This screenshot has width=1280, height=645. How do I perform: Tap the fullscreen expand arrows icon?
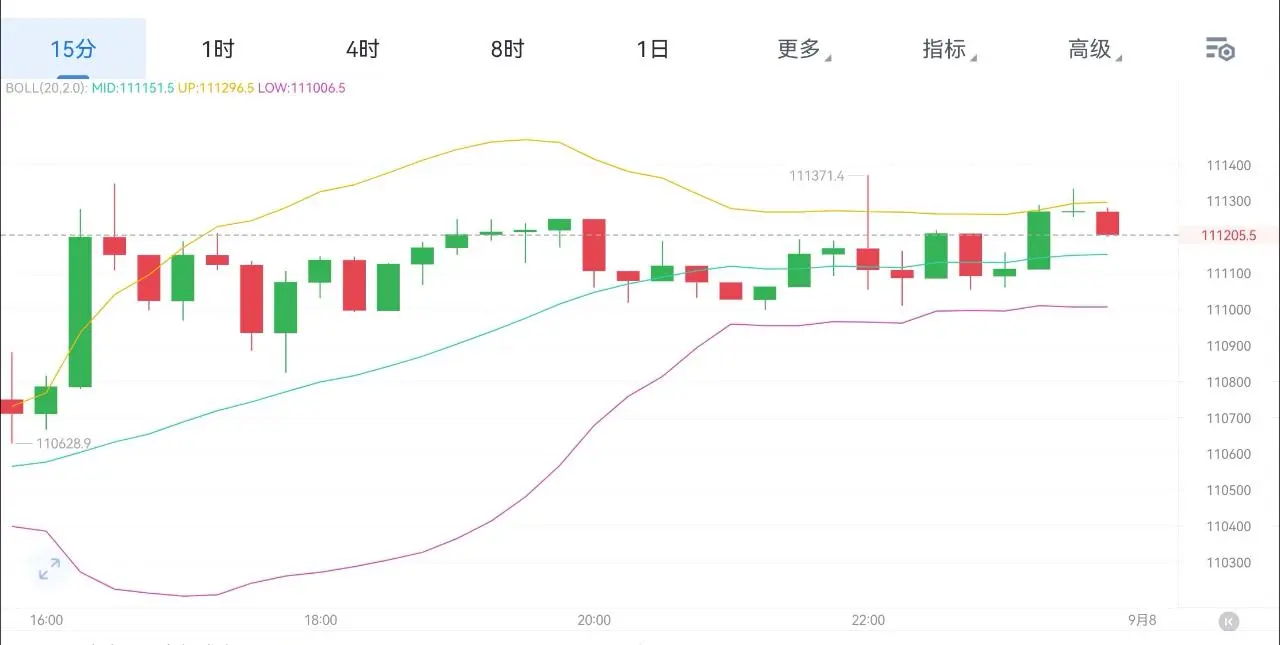coord(49,570)
